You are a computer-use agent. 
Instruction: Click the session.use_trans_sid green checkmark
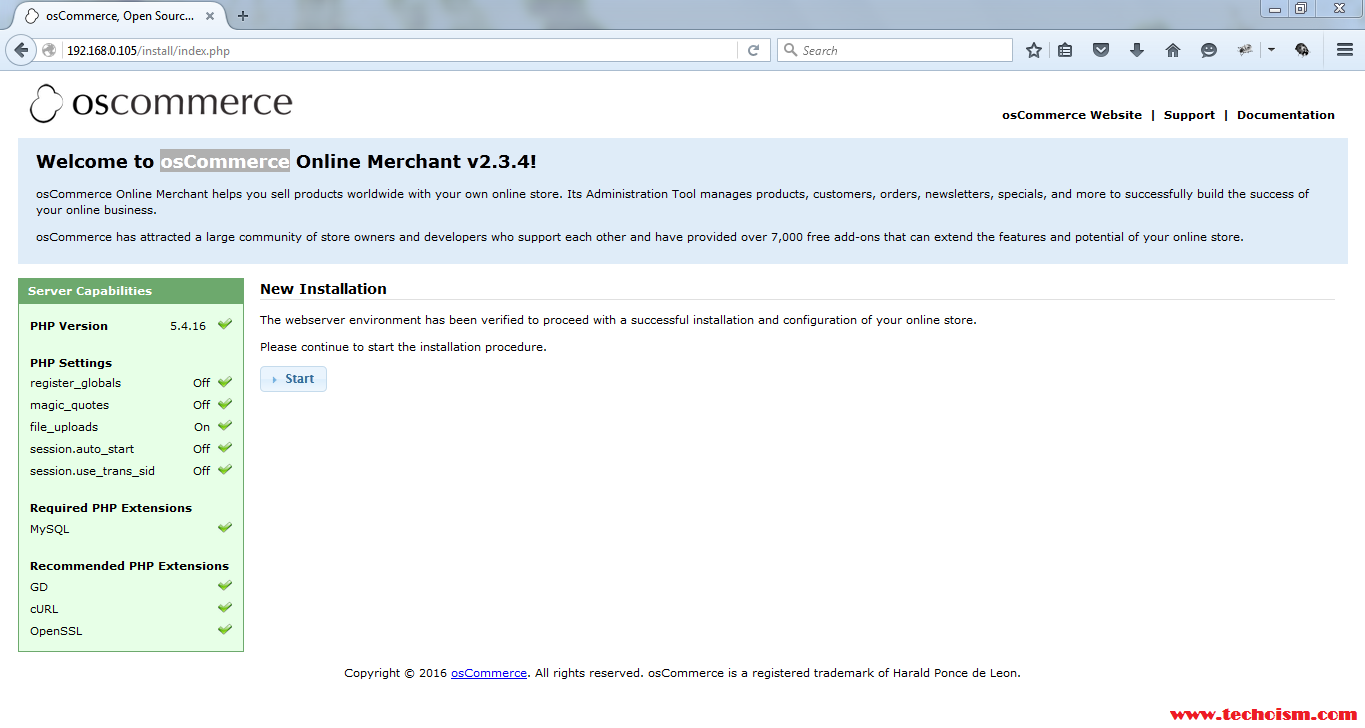pyautogui.click(x=225, y=470)
